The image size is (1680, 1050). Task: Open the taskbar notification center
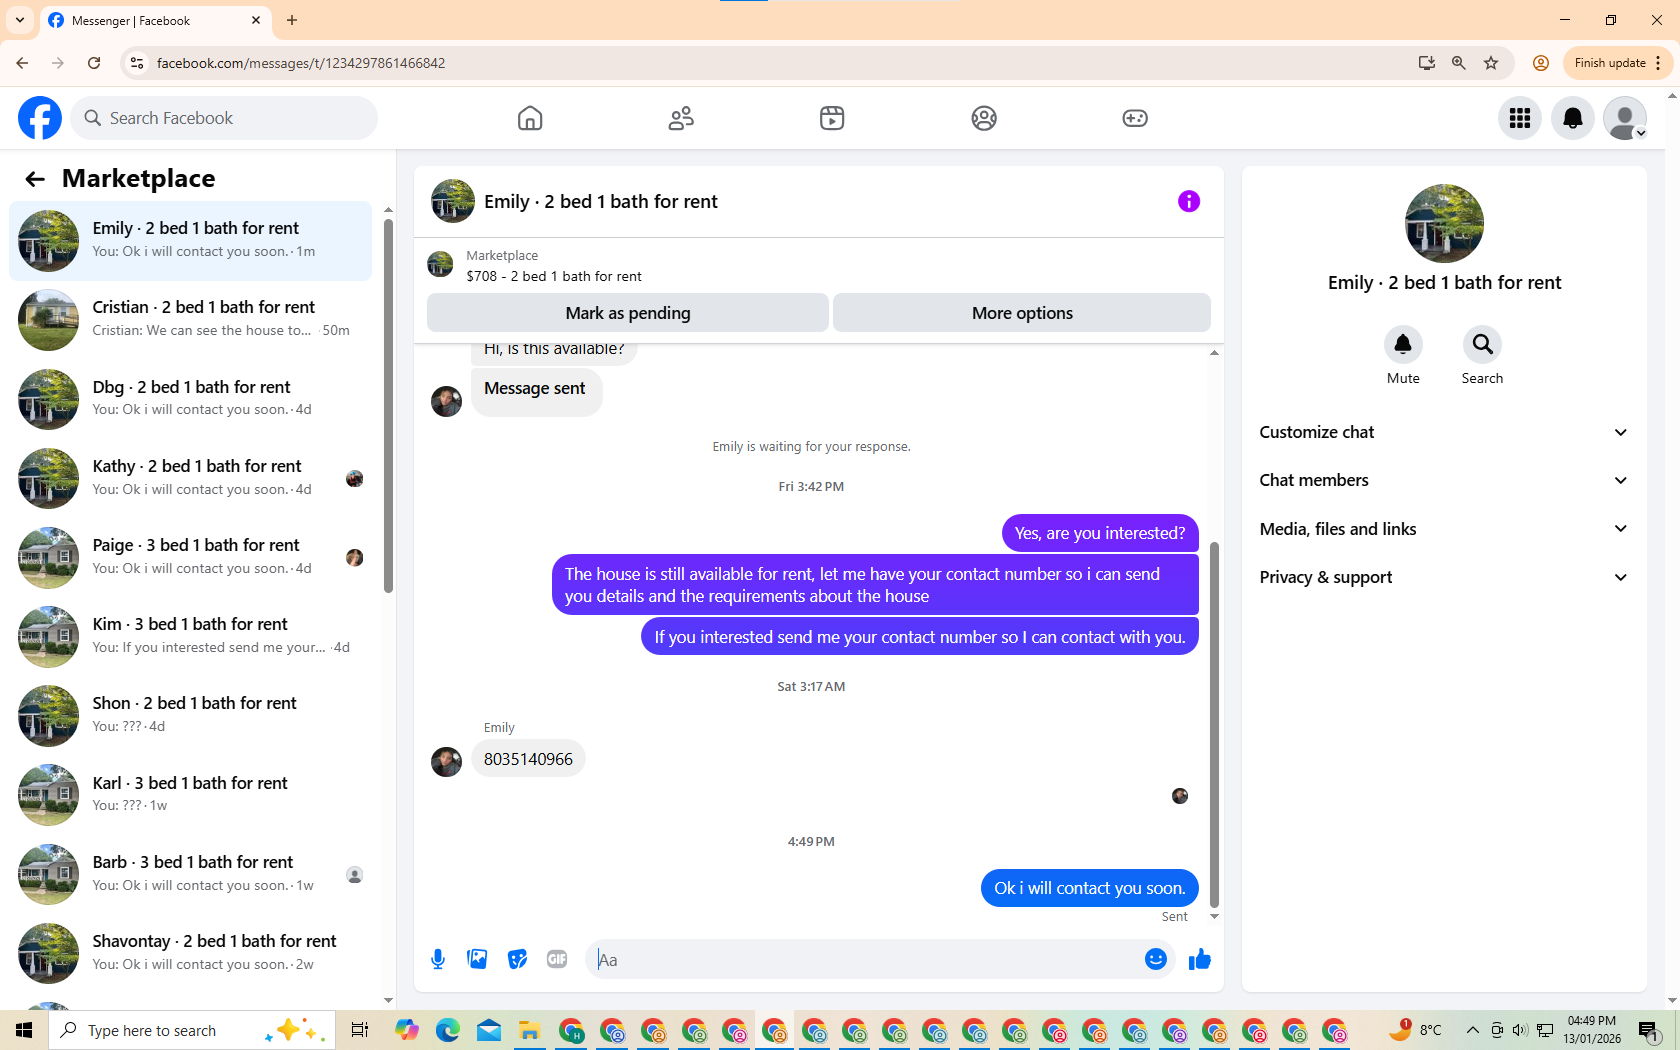click(x=1649, y=1030)
